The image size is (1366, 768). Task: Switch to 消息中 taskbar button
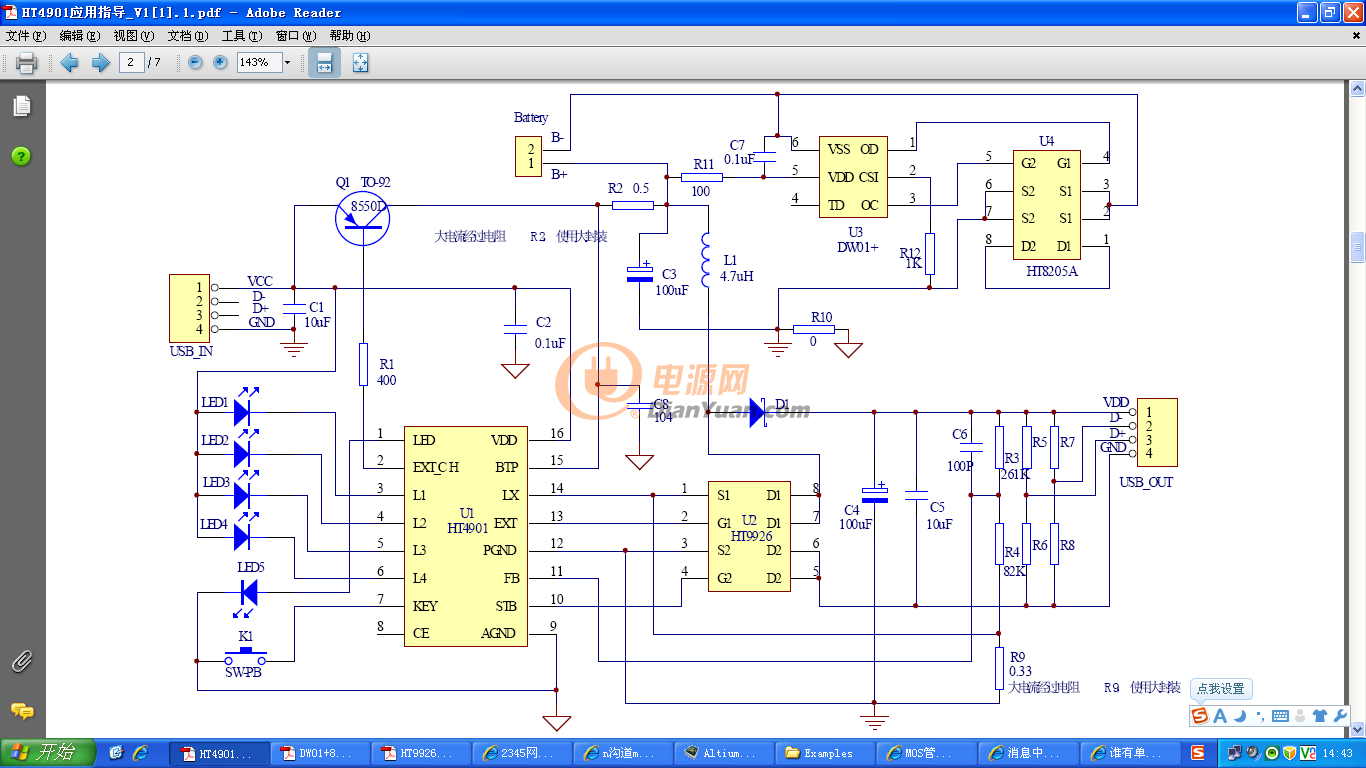[x=1028, y=753]
